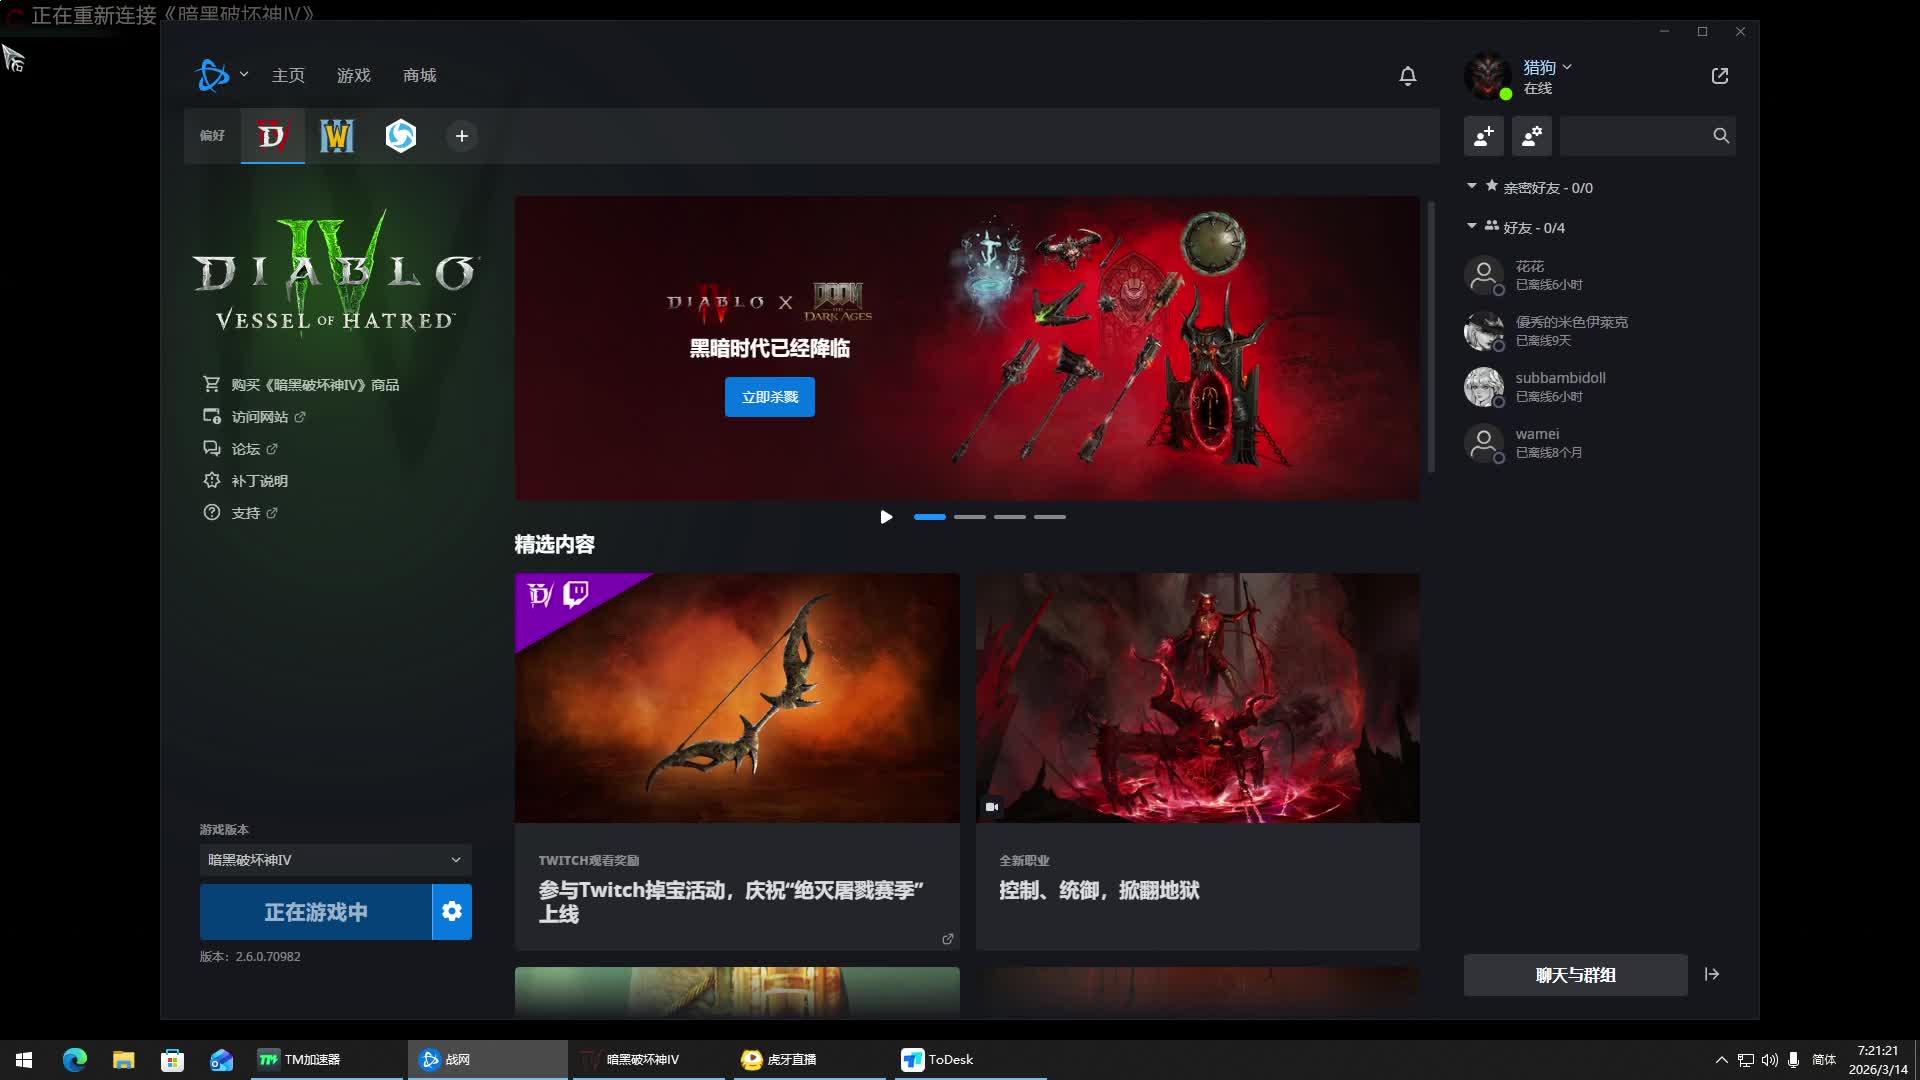Pop out the social panel window

pyautogui.click(x=1719, y=76)
